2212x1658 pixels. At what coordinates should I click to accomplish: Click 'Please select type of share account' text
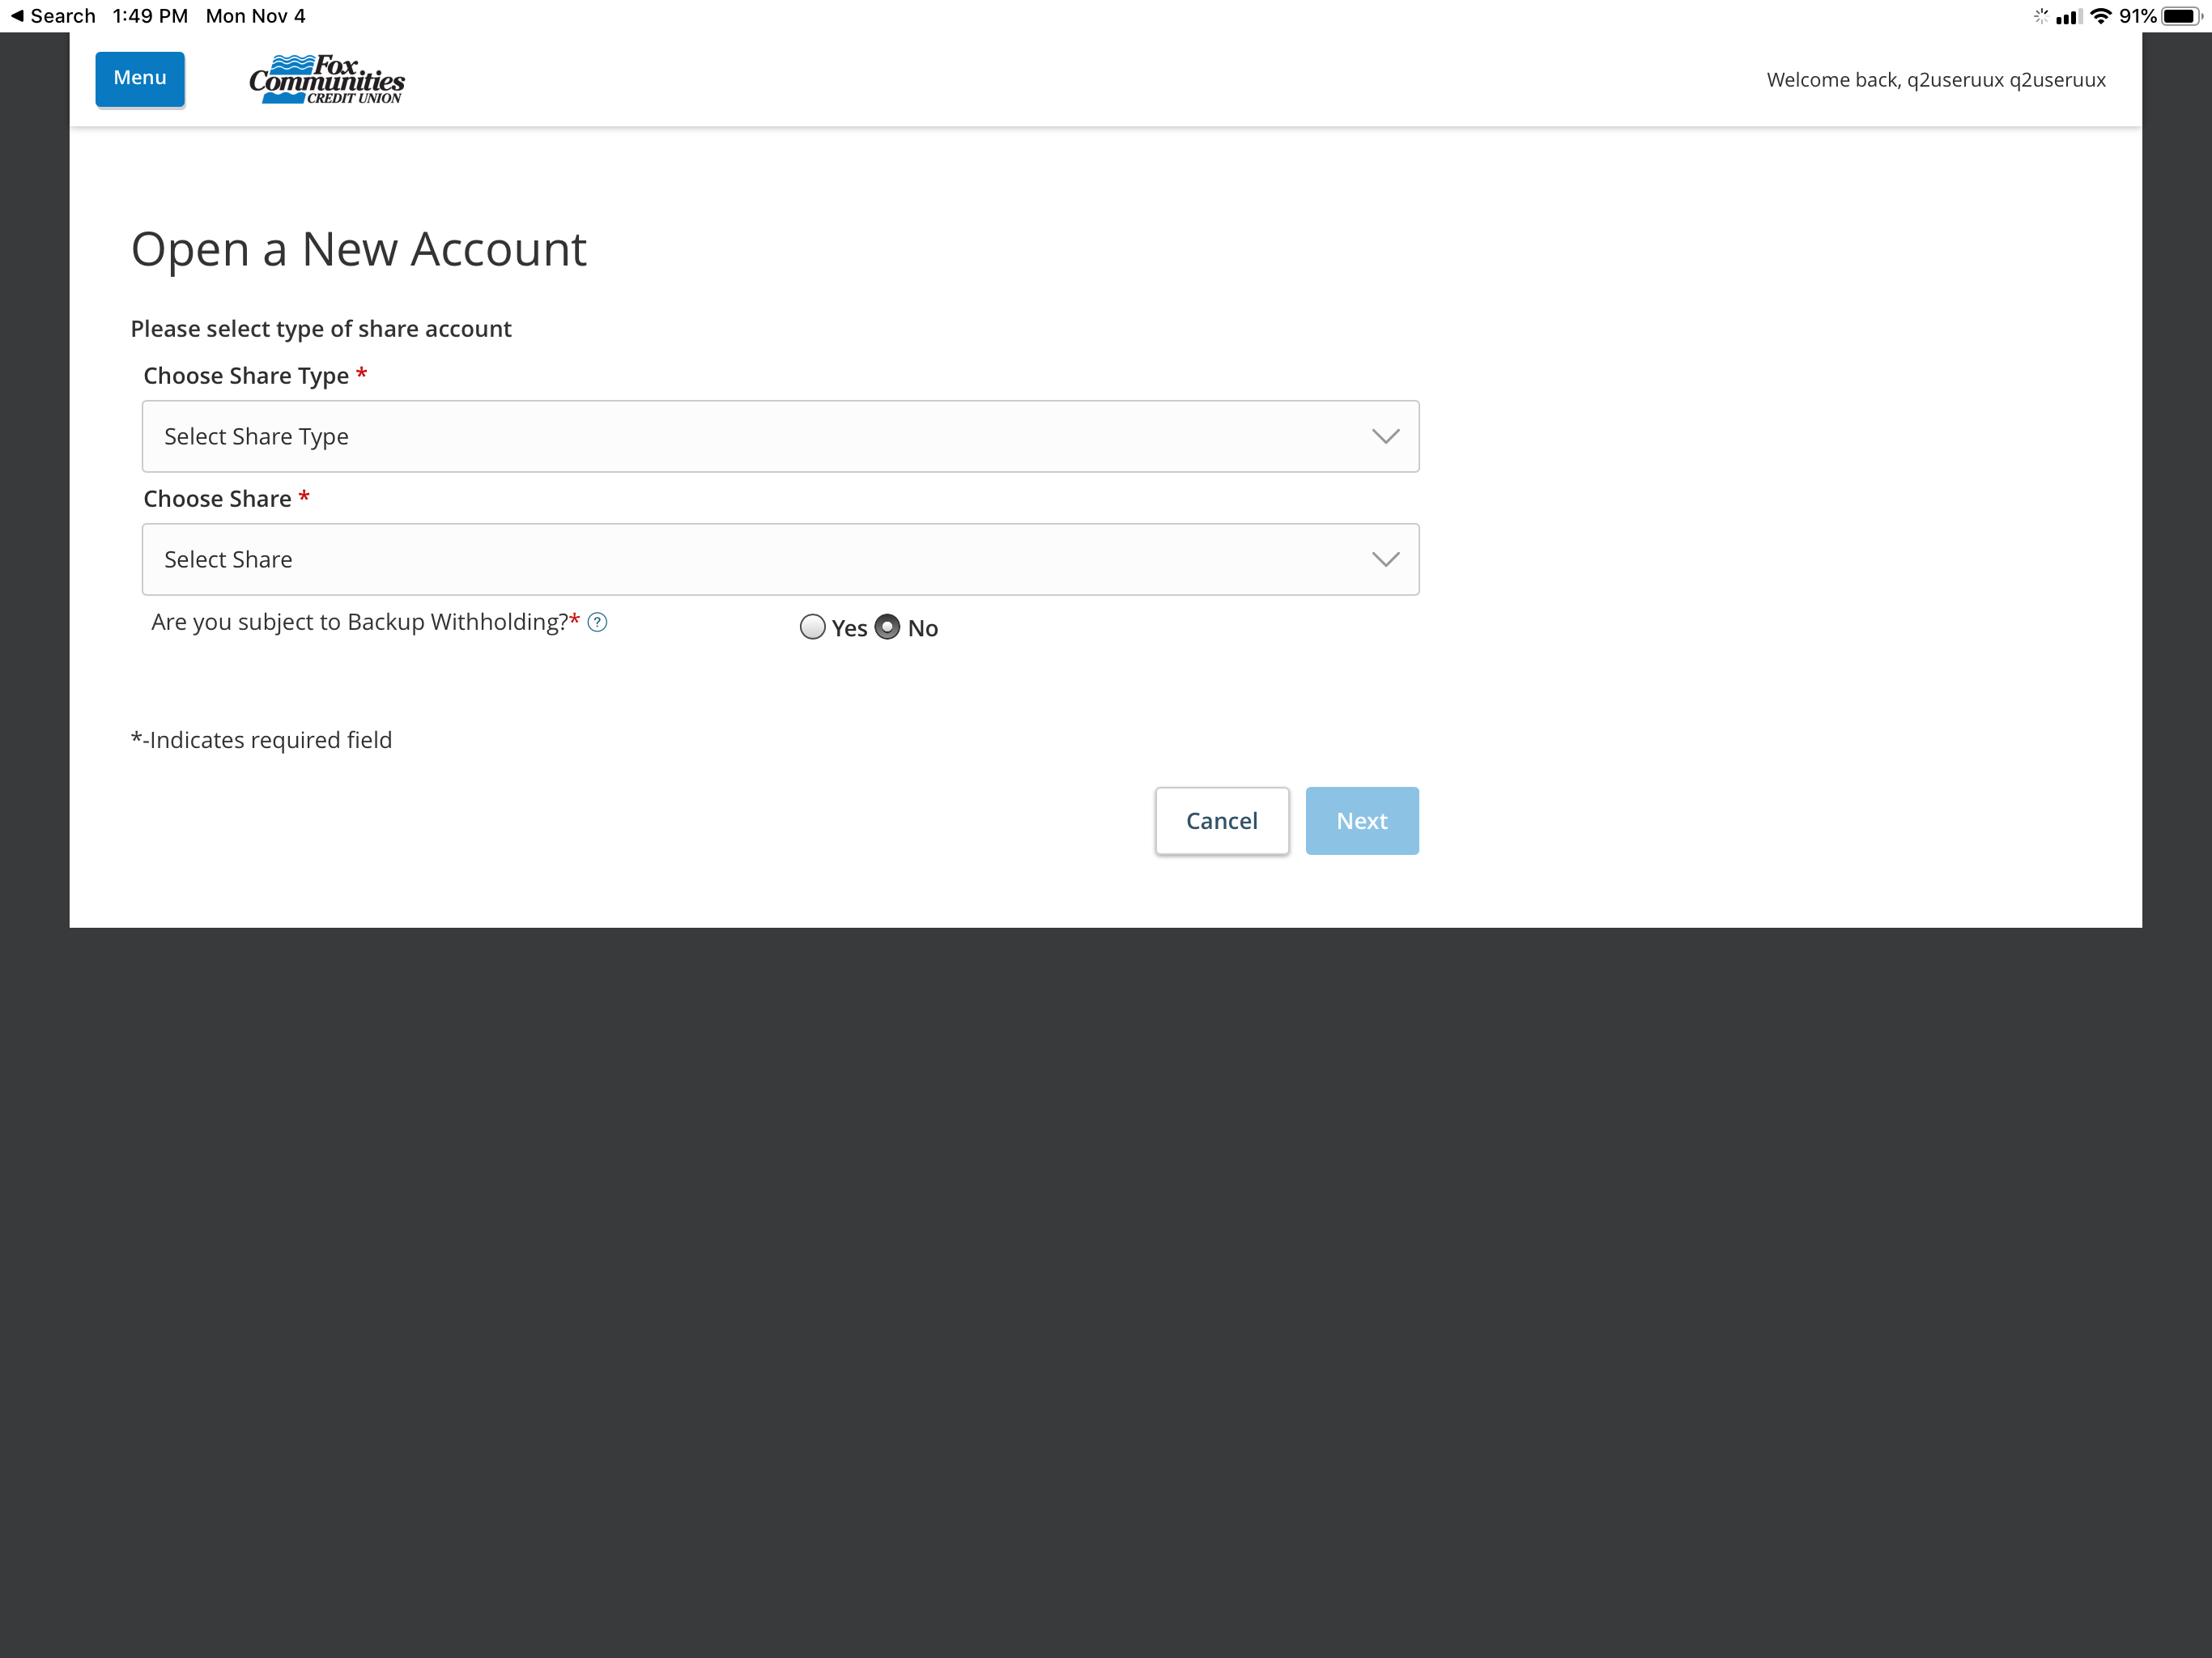point(321,329)
